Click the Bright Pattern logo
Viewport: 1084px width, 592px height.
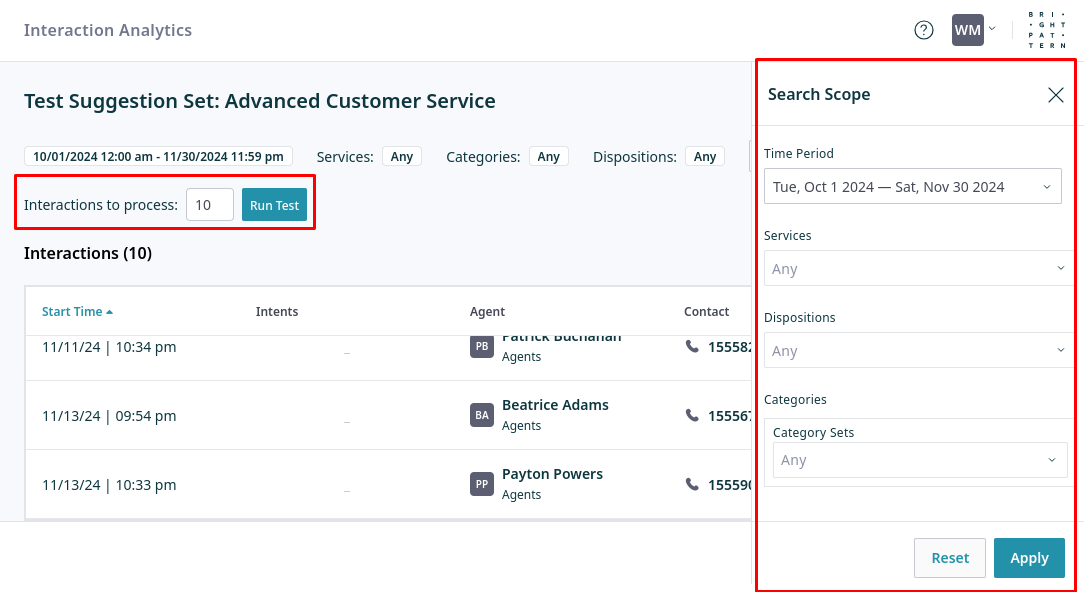point(1047,30)
